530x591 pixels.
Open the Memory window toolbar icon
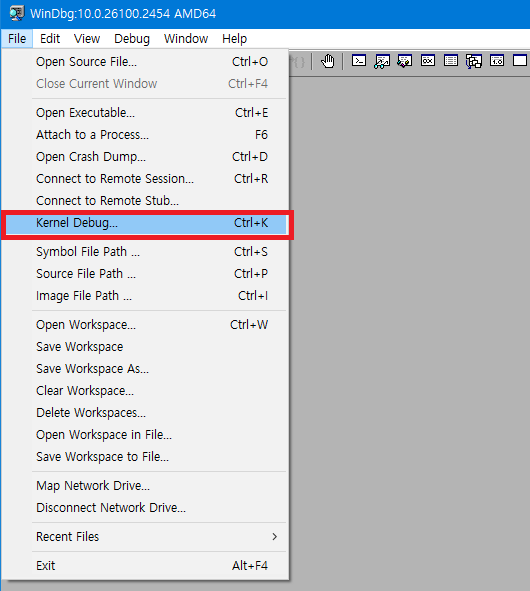[451, 61]
